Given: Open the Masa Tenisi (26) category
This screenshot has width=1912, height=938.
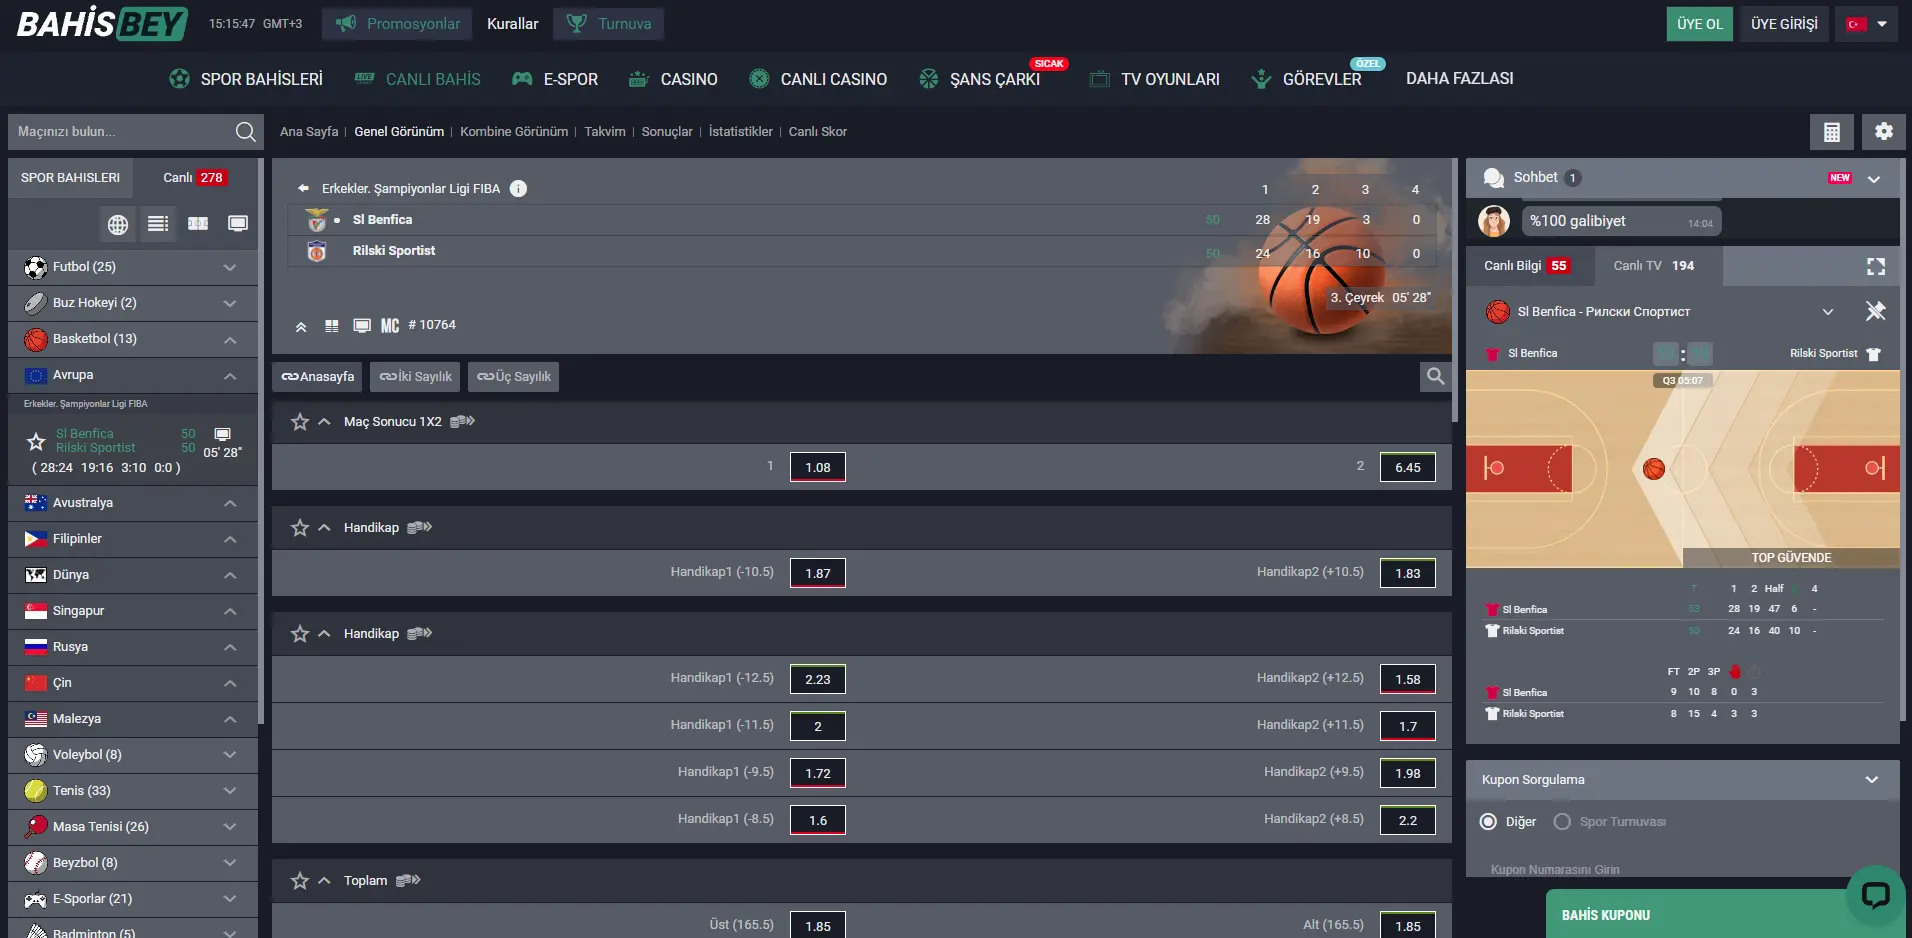Looking at the screenshot, I should [x=132, y=827].
